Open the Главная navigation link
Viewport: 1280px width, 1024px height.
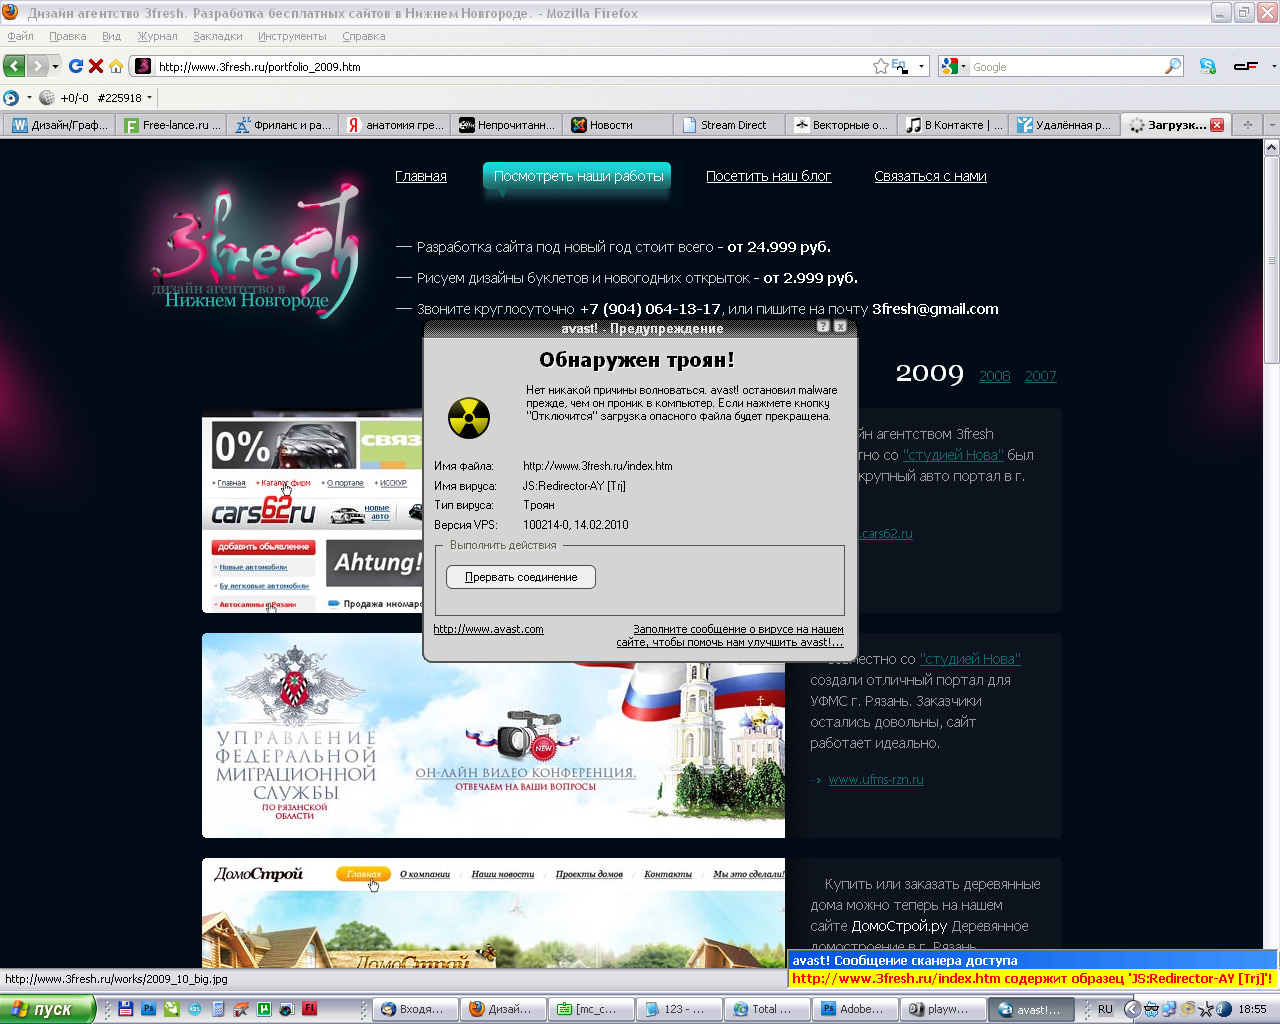pos(421,176)
